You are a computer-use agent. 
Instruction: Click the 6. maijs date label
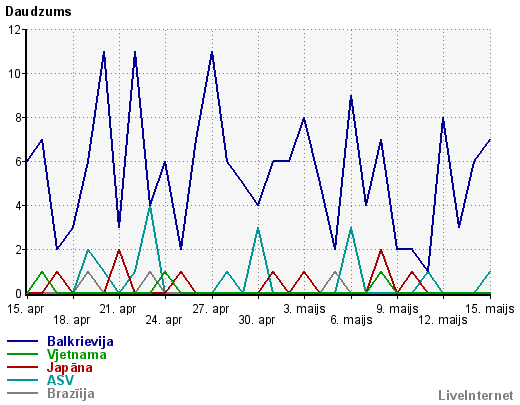[x=351, y=320]
